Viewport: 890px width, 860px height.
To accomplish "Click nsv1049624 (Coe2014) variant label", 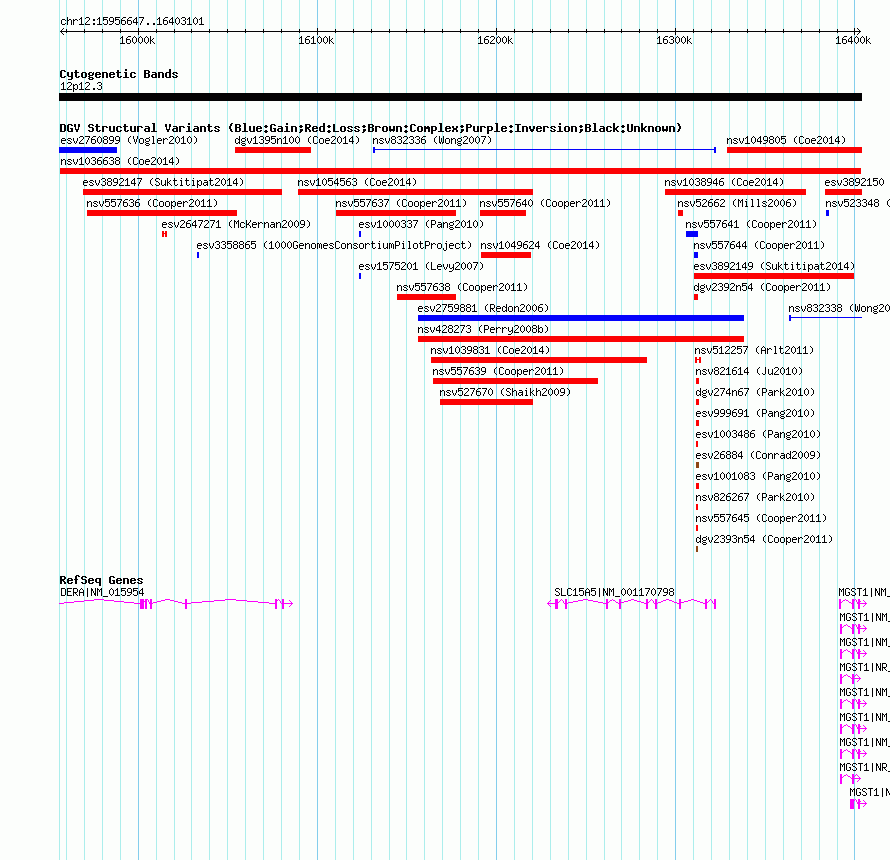I will tap(540, 245).
